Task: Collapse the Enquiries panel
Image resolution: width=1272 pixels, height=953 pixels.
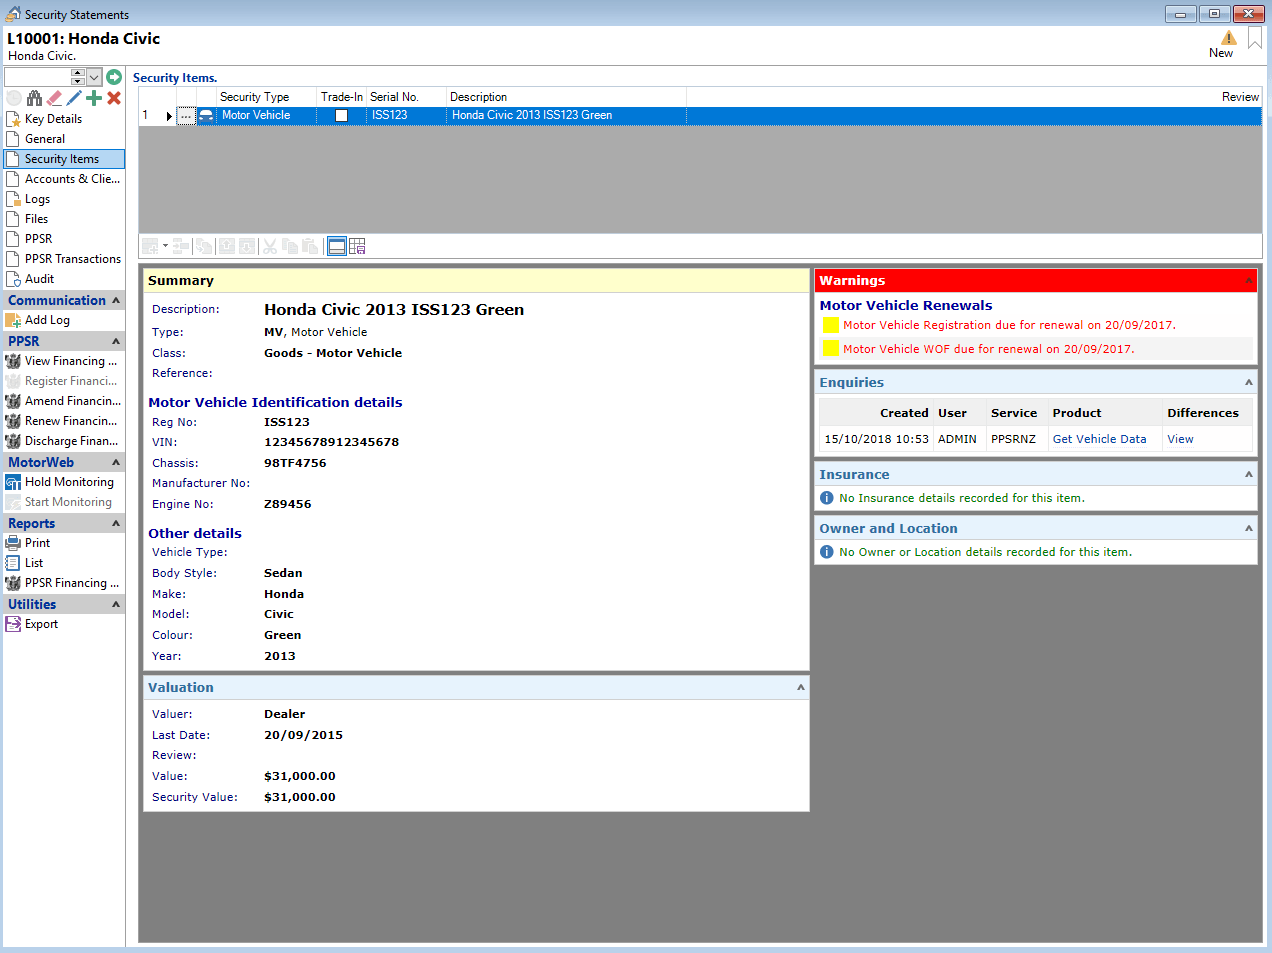Action: pyautogui.click(x=1249, y=382)
